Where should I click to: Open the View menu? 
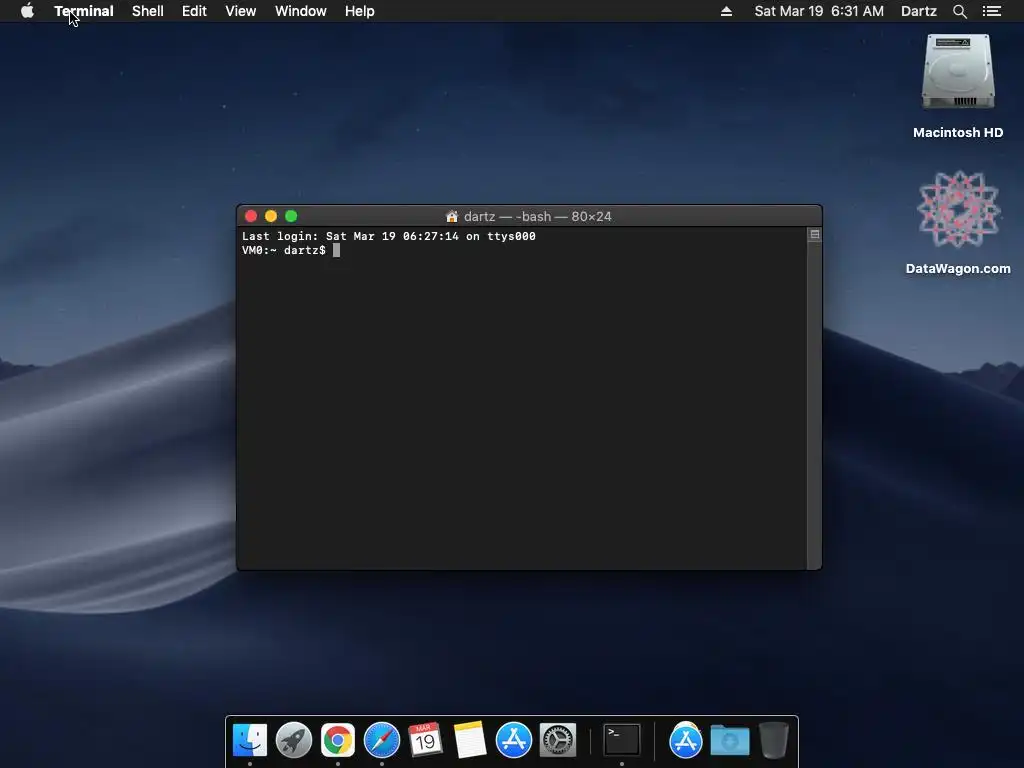pos(240,11)
